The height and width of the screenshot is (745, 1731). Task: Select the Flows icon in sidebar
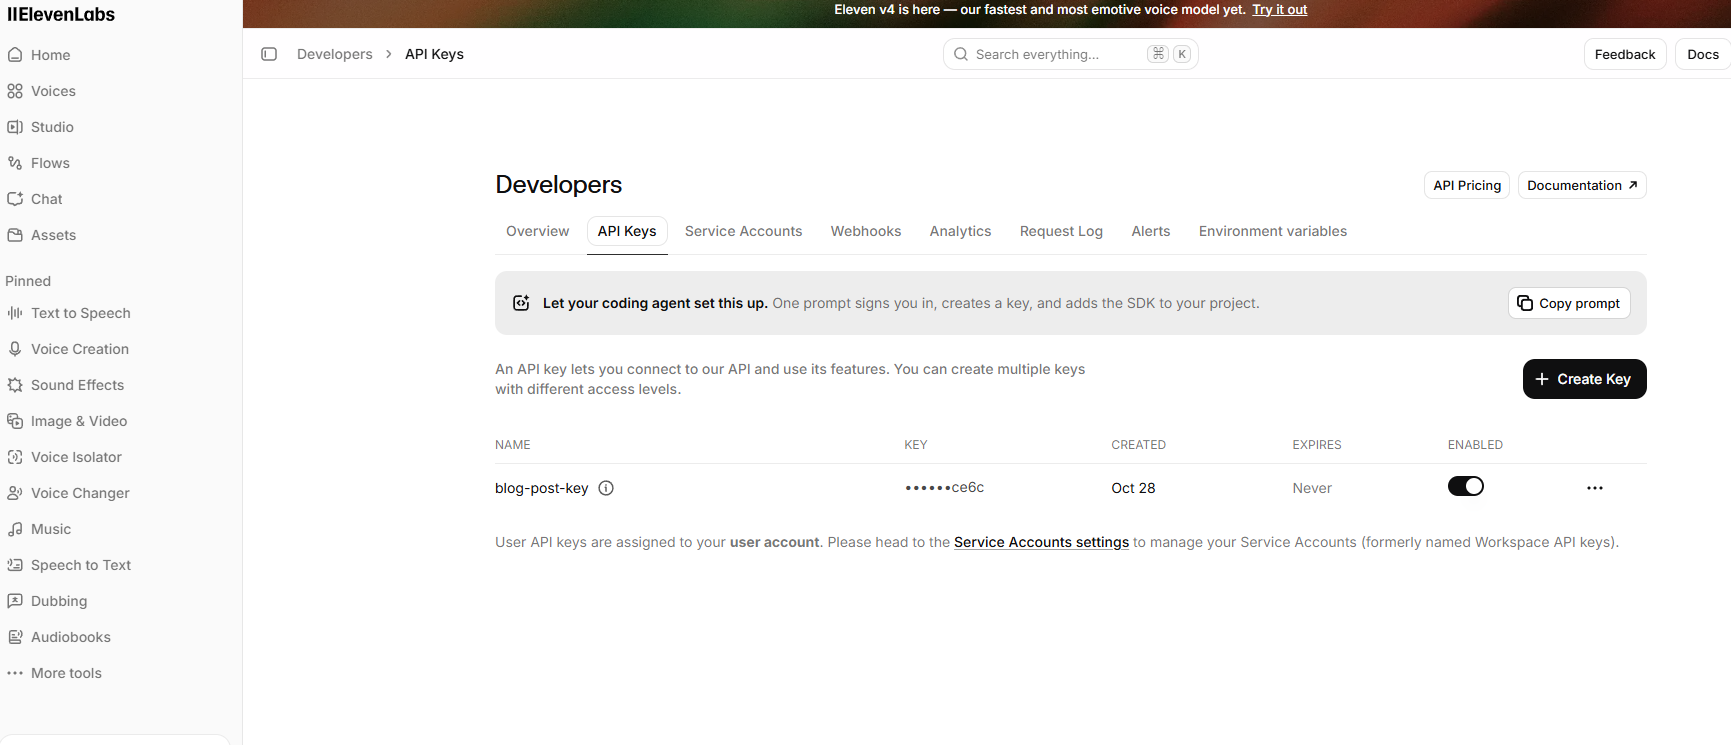tap(15, 163)
